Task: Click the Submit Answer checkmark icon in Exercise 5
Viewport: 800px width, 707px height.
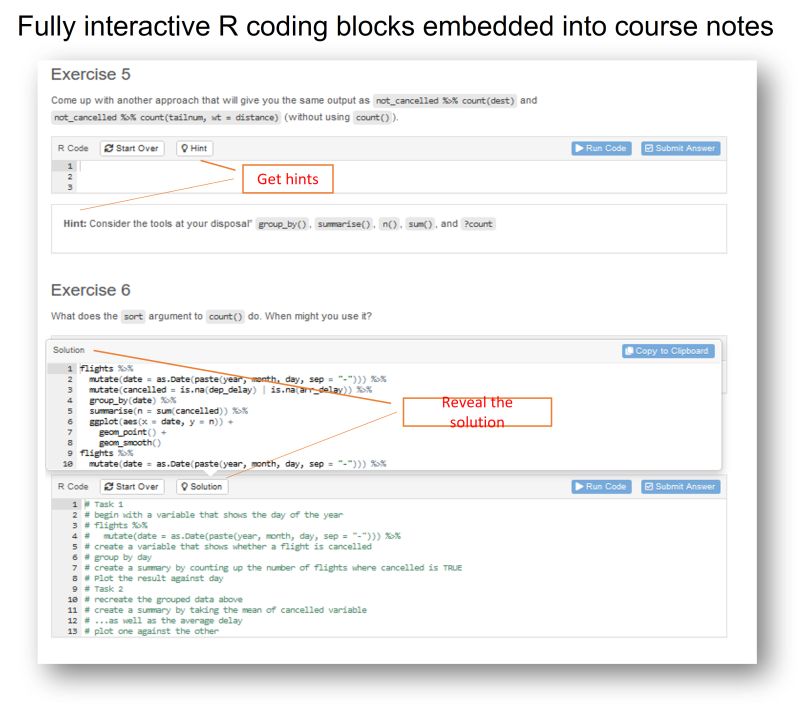Action: (647, 148)
